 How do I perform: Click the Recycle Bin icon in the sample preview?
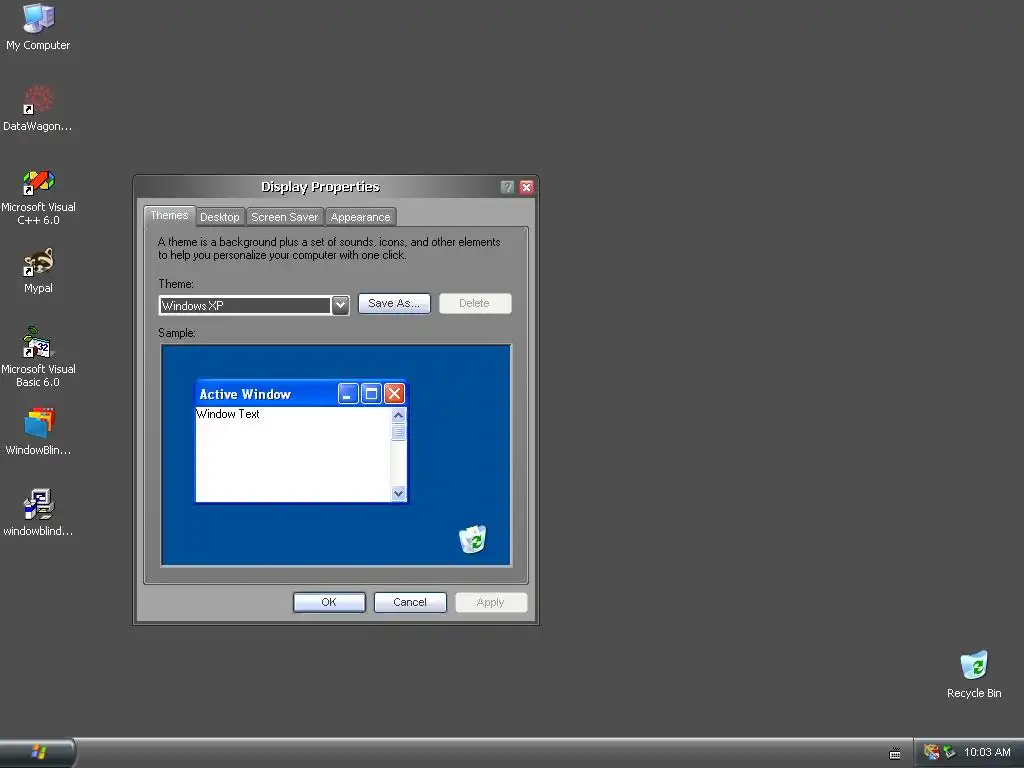[472, 539]
